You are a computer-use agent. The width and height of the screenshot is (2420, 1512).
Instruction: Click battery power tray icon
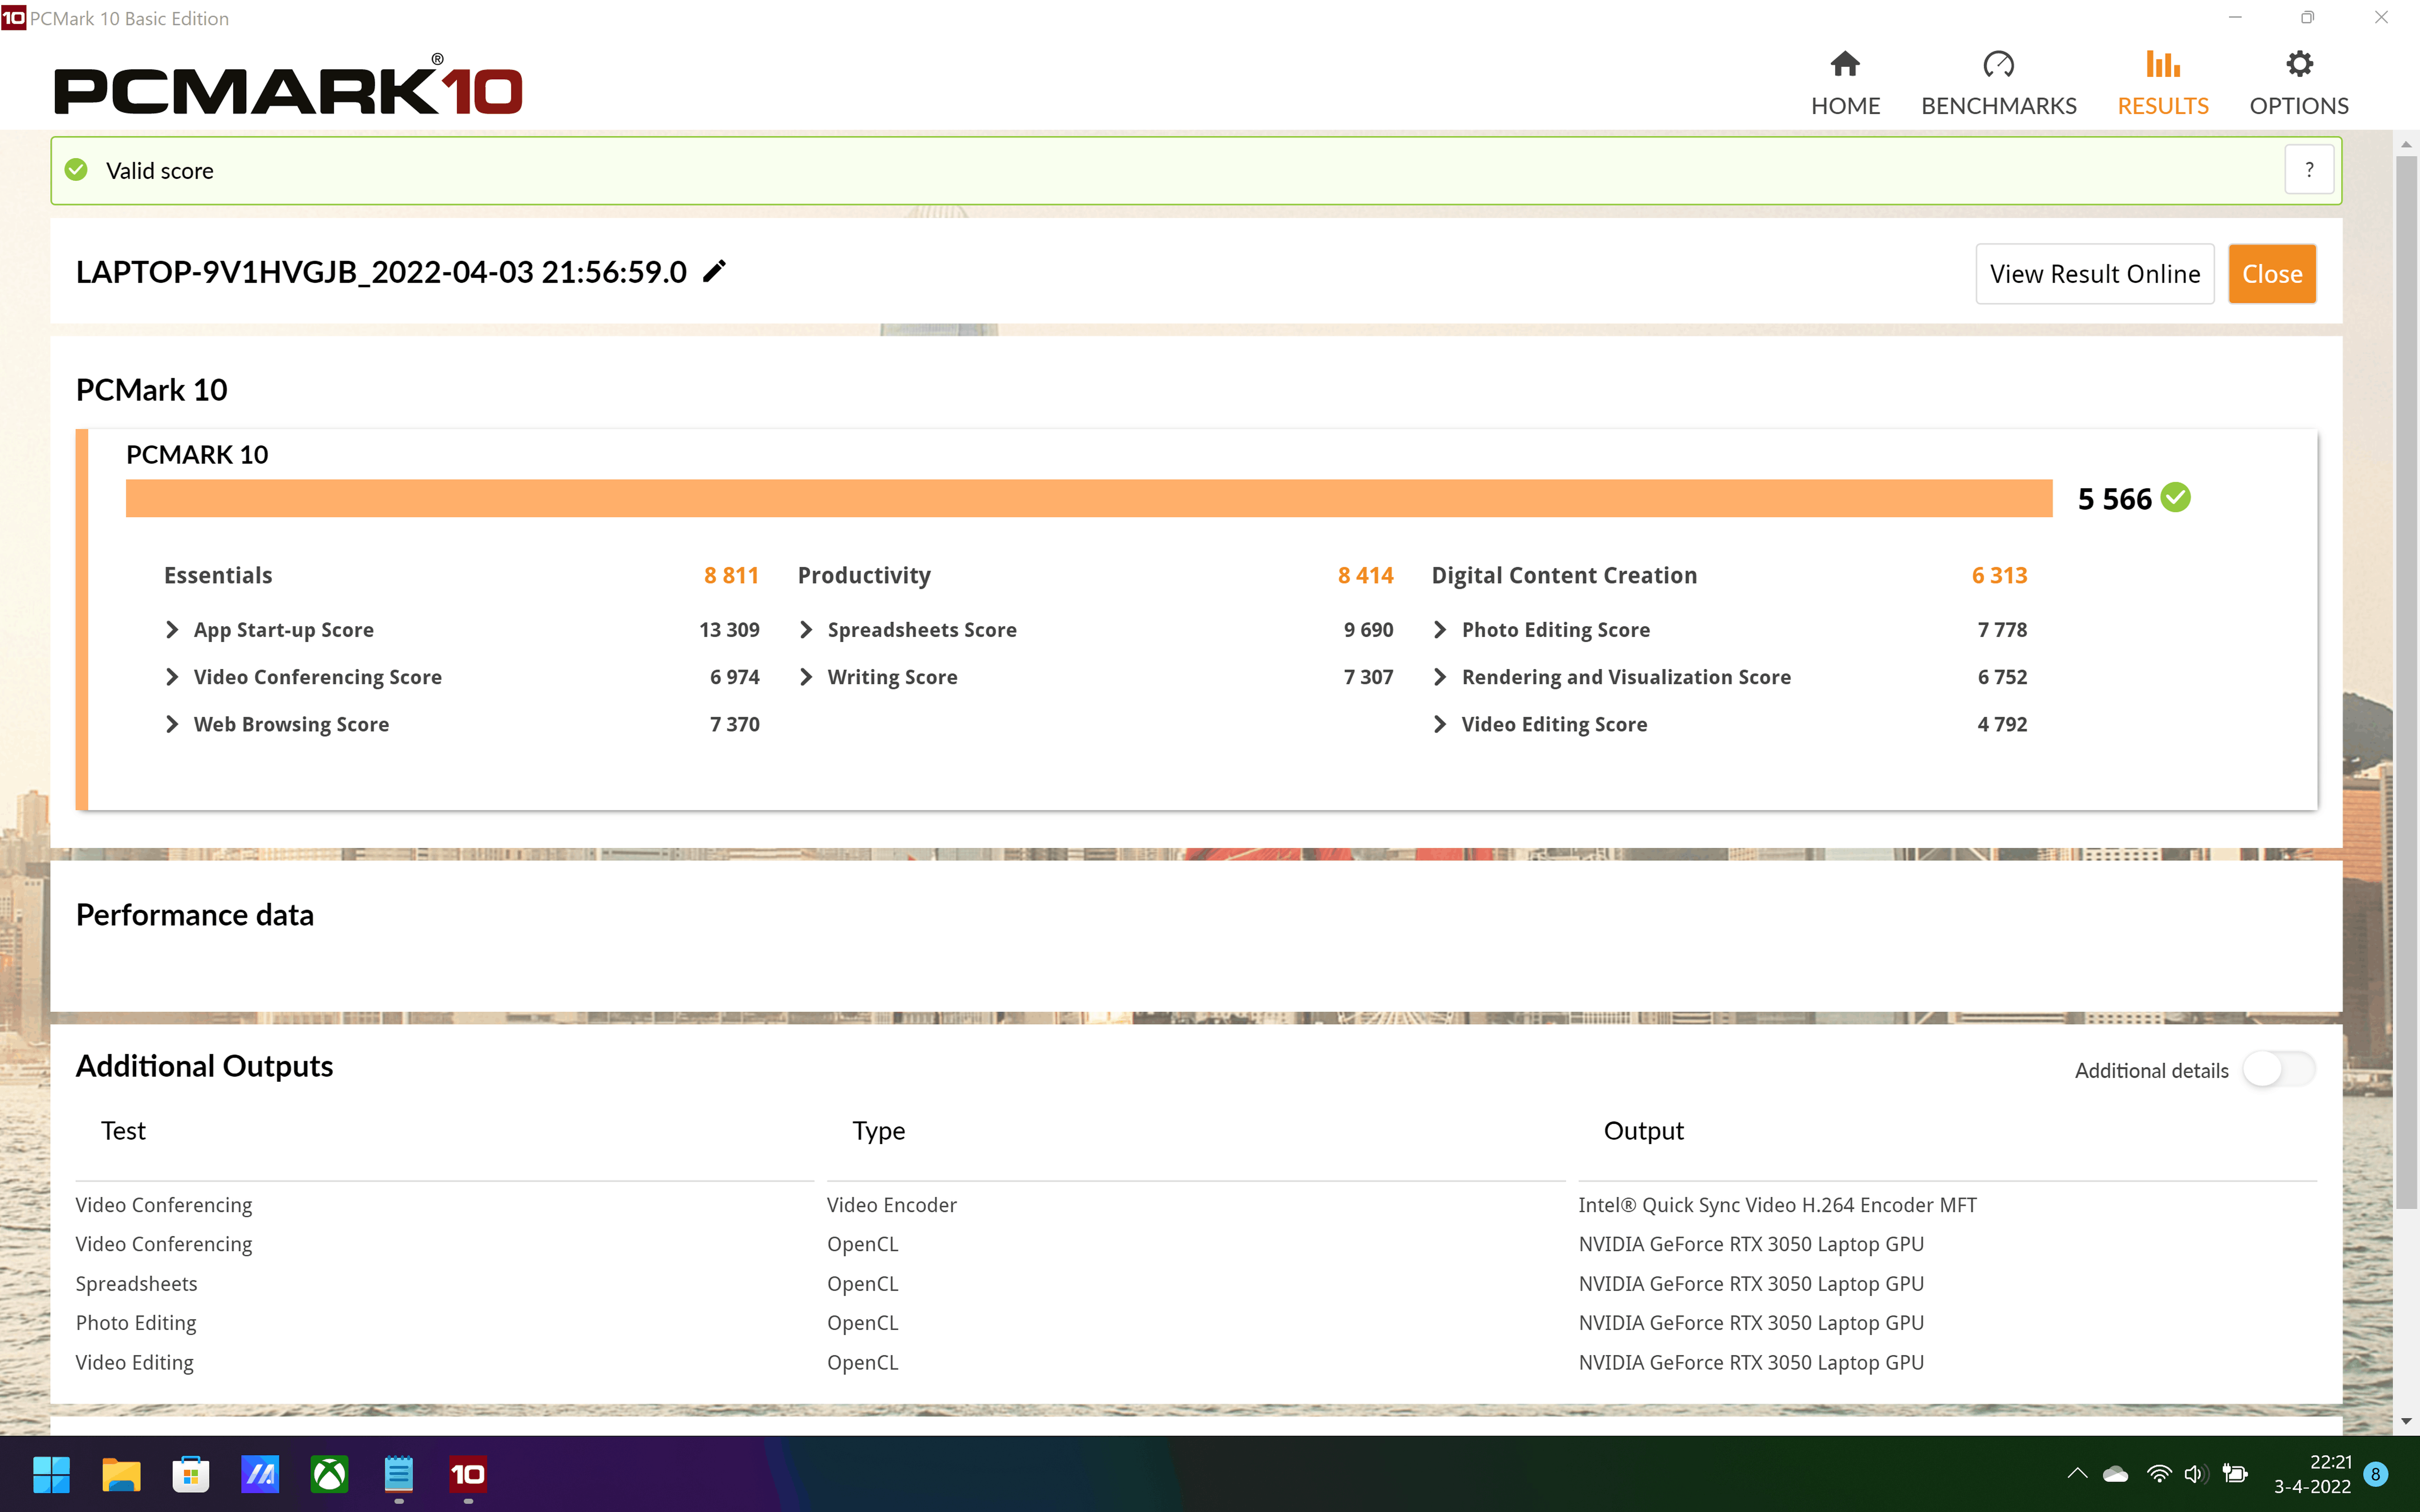(x=2235, y=1474)
